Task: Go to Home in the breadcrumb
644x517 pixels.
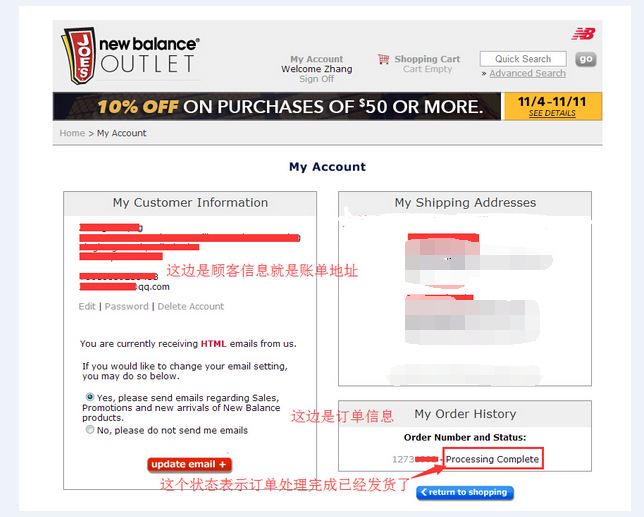Action: click(x=72, y=133)
